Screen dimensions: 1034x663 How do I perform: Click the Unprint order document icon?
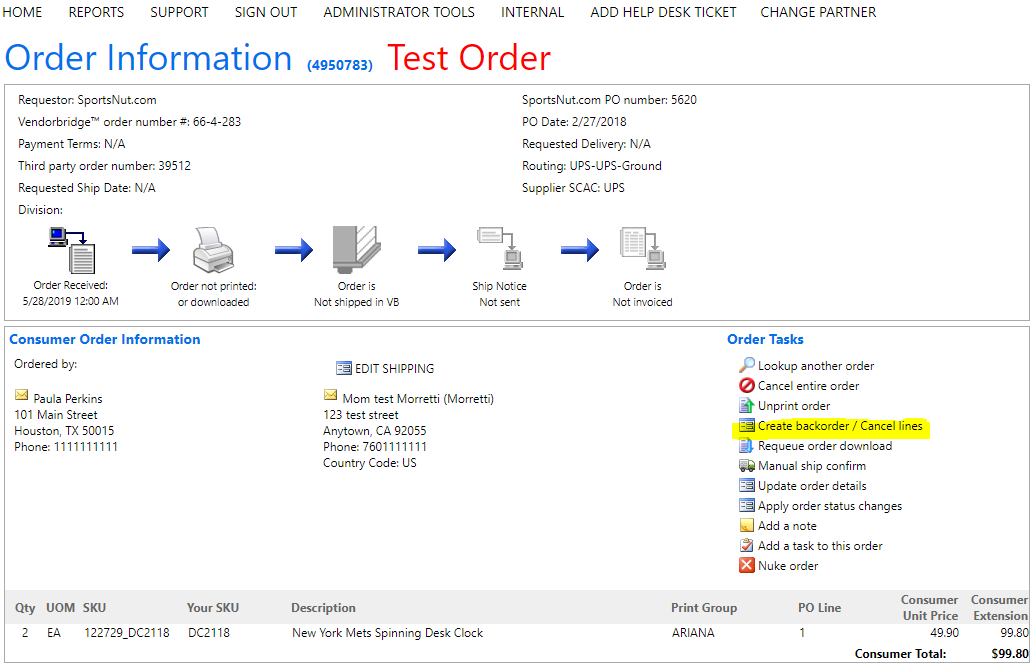746,405
